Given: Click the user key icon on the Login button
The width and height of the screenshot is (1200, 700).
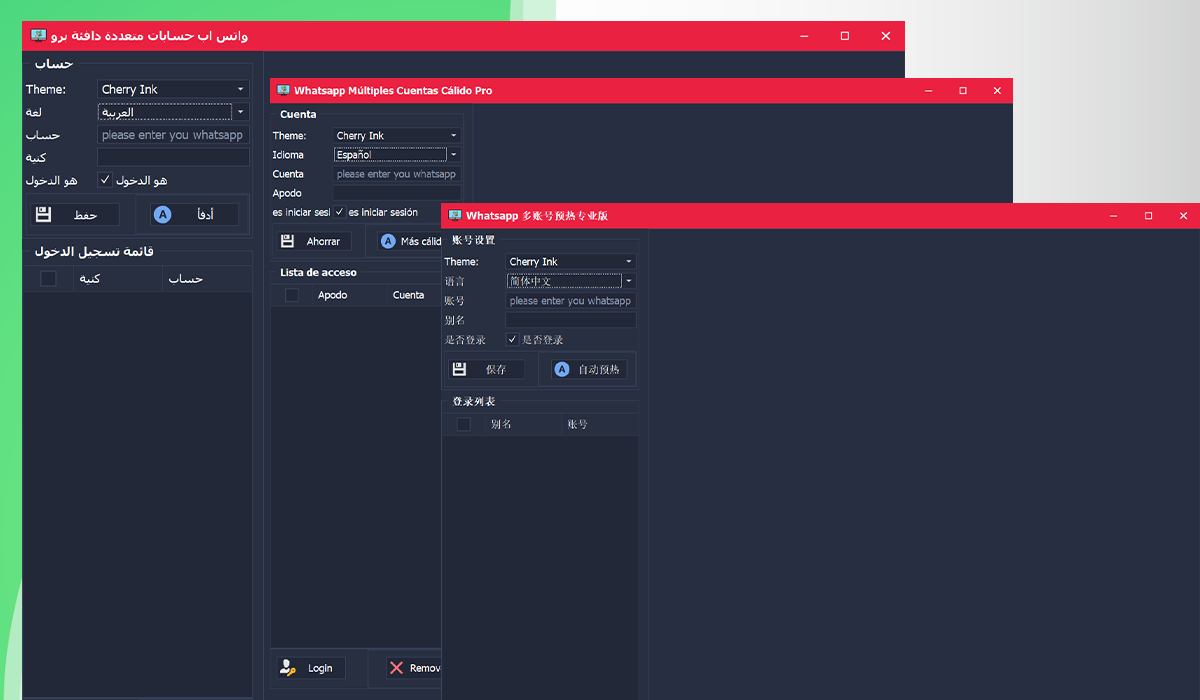Looking at the screenshot, I should point(288,668).
